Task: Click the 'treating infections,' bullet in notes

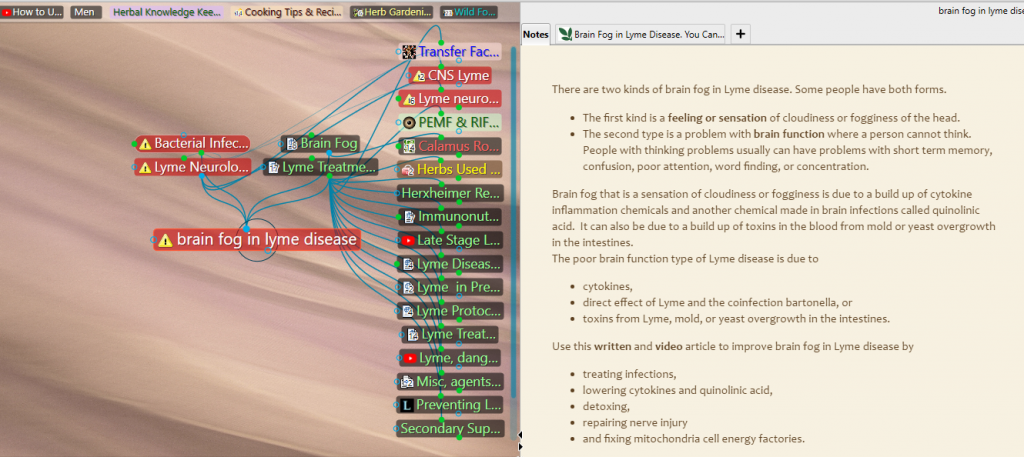Action: (630, 374)
